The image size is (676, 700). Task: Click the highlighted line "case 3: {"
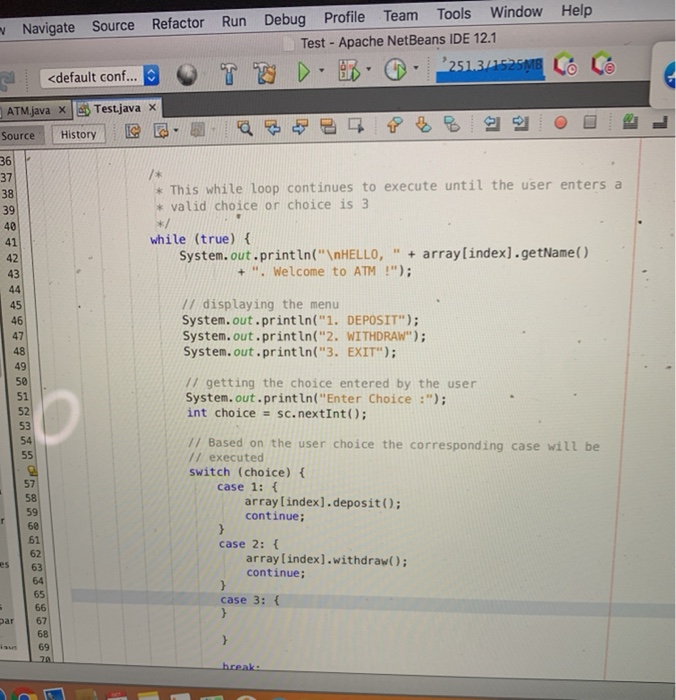pos(250,600)
